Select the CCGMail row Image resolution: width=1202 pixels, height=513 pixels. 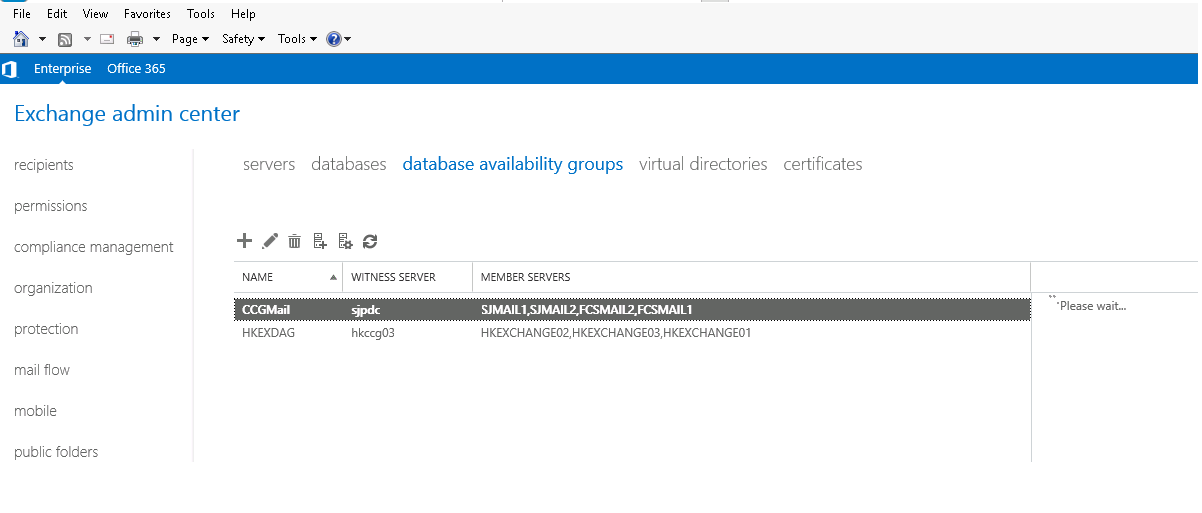click(x=632, y=309)
